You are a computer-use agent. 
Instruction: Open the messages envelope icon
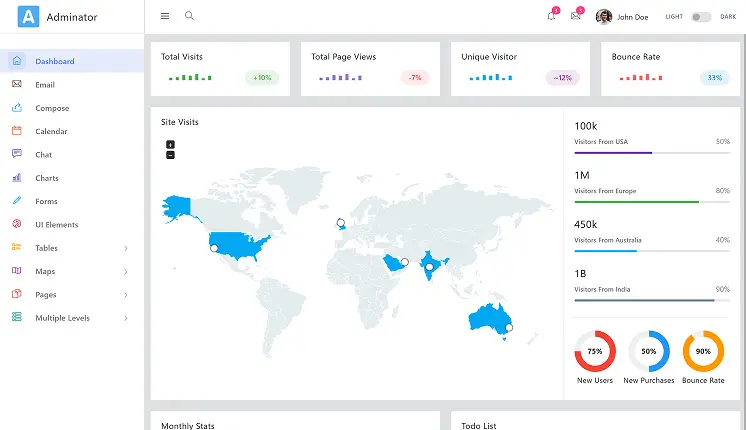(x=576, y=16)
